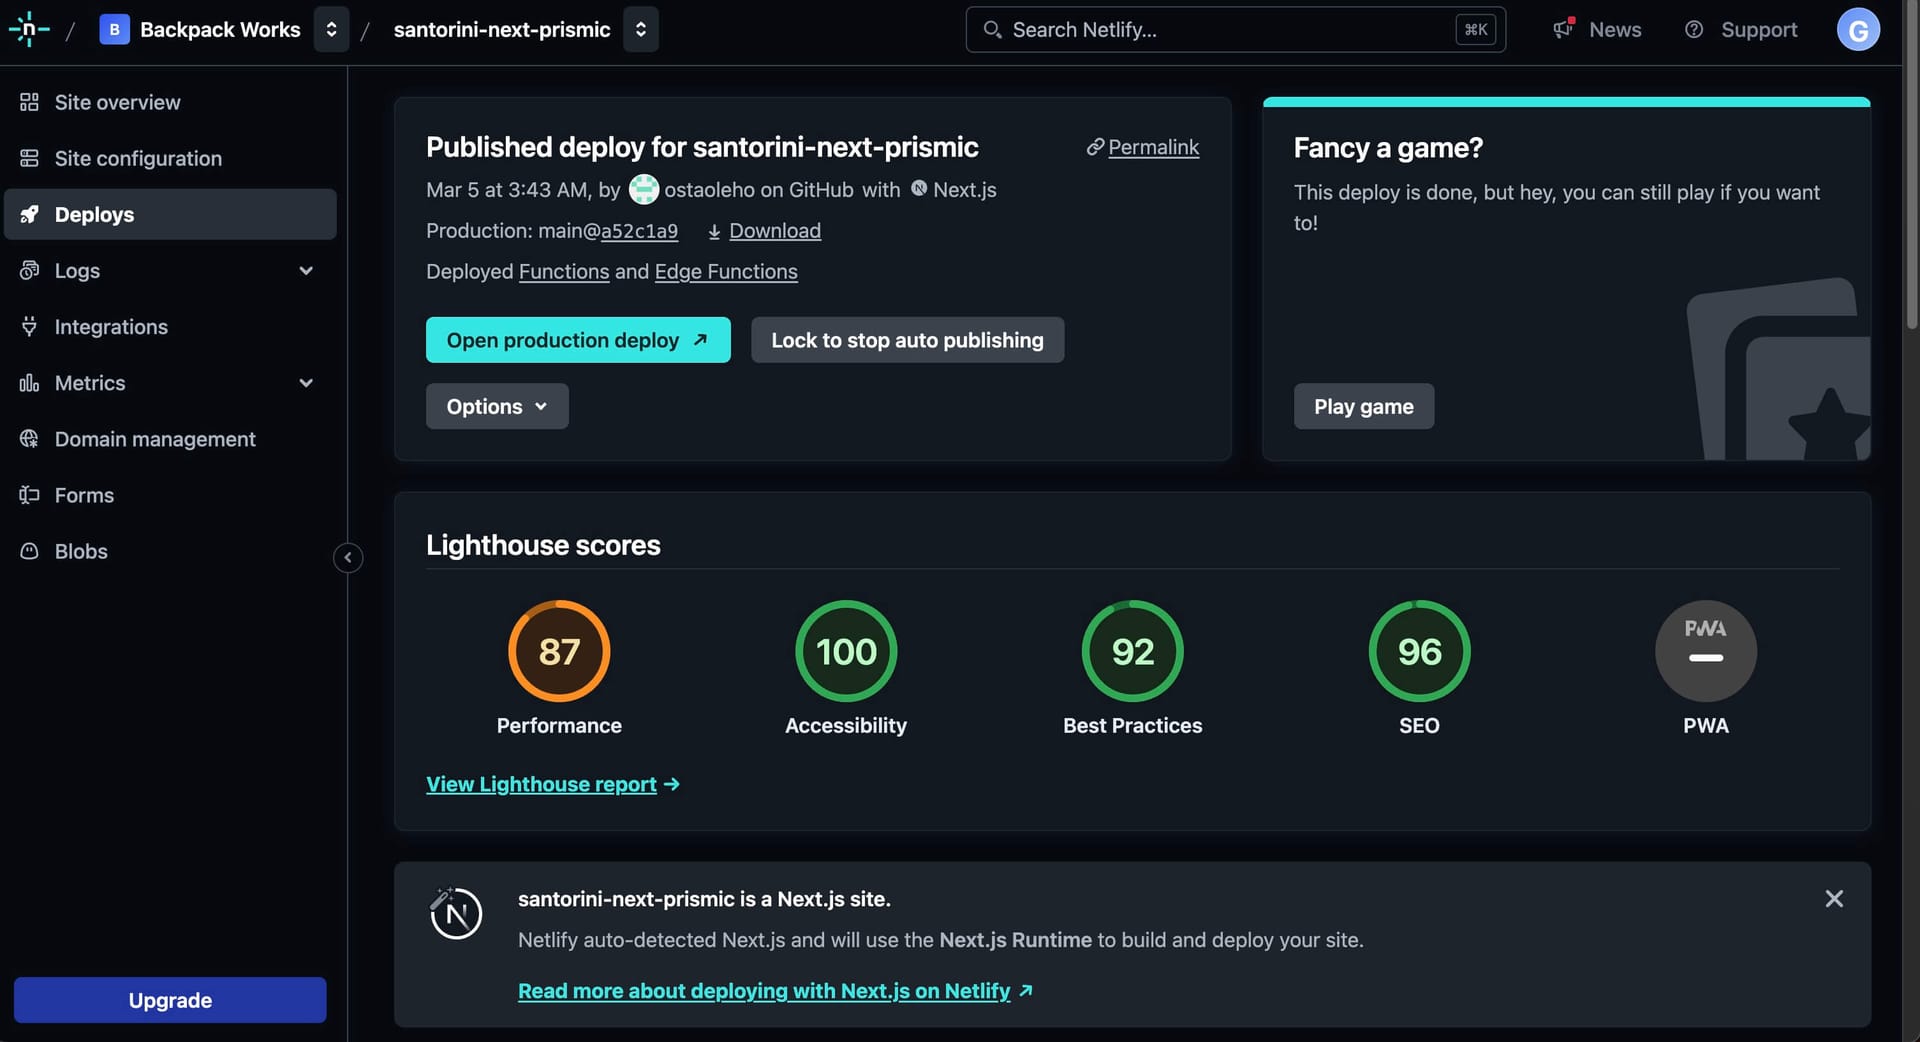Viewport: 1920px width, 1042px height.
Task: Click the Netlify logo in the top-left corner
Action: click(x=28, y=29)
